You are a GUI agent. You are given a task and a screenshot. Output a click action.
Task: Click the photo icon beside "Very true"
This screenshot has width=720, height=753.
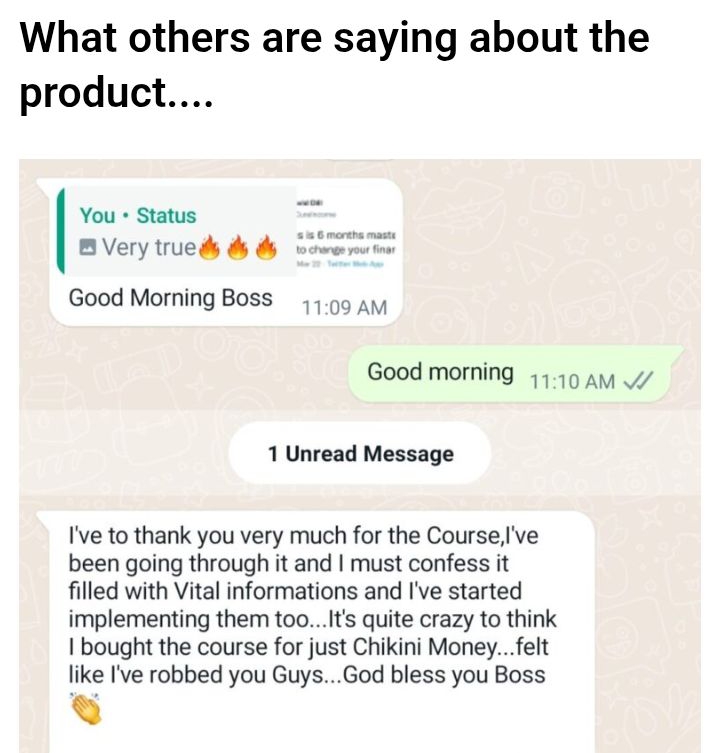coord(87,248)
